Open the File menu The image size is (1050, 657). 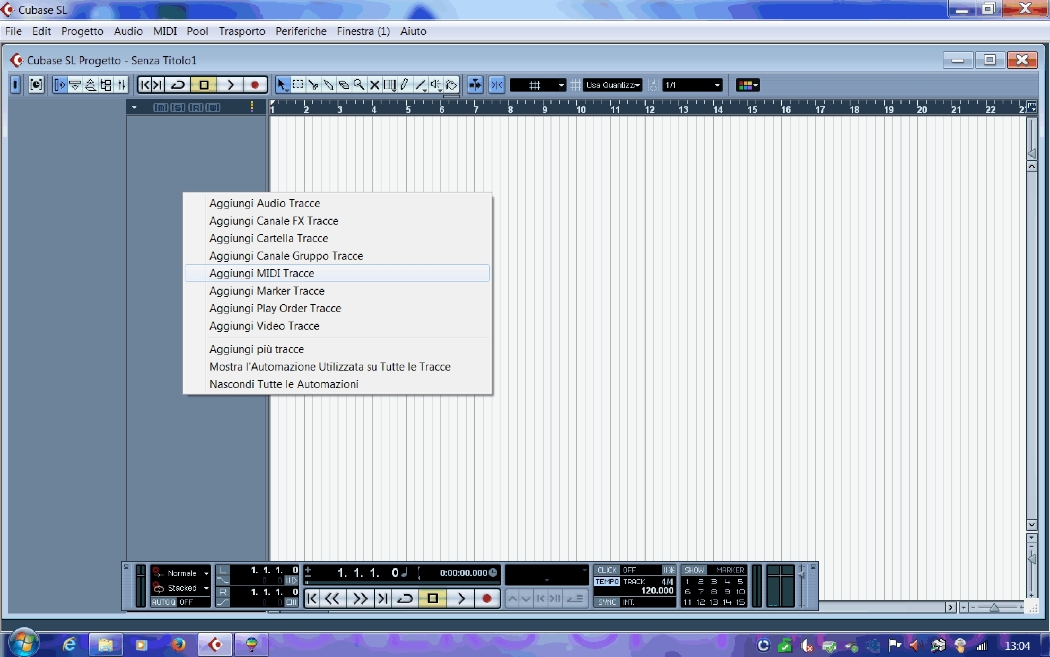(x=13, y=31)
